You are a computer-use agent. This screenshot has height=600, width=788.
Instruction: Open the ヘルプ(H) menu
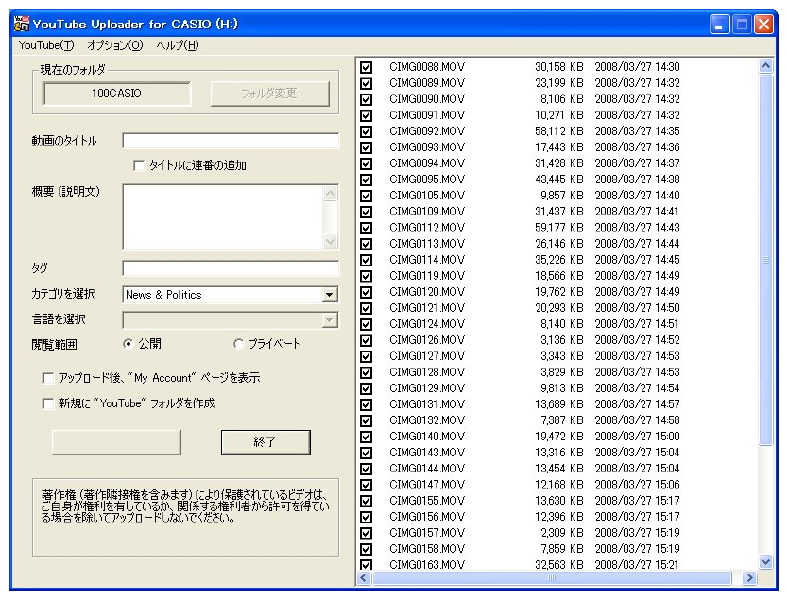(177, 45)
